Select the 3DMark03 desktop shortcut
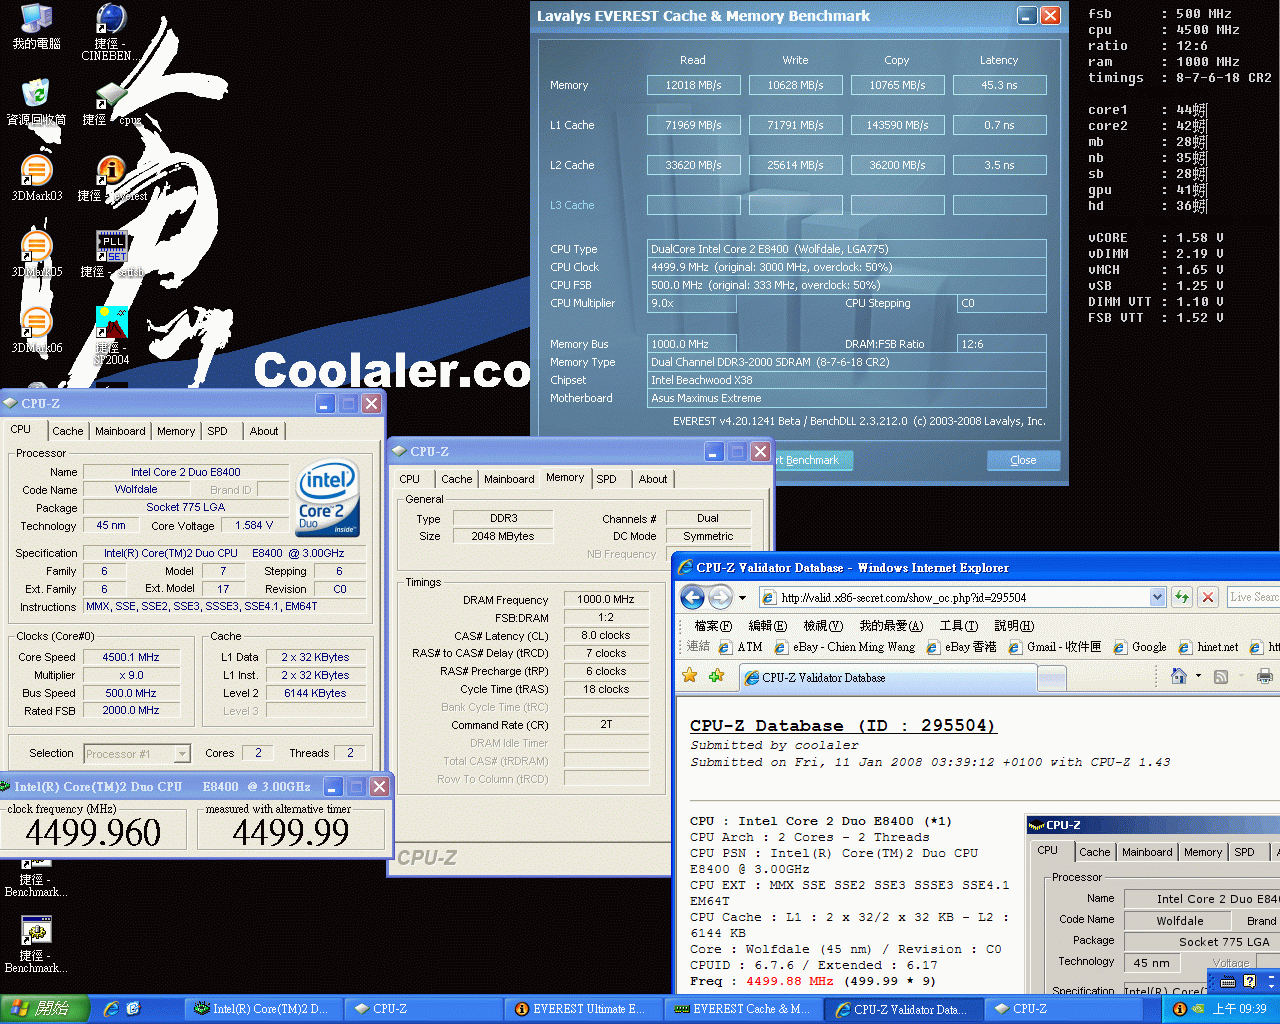Image resolution: width=1280 pixels, height=1024 pixels. coord(36,178)
